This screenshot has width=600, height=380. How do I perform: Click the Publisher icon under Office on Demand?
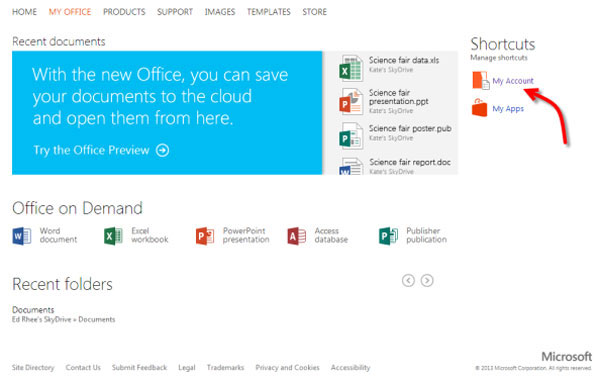tap(388, 236)
